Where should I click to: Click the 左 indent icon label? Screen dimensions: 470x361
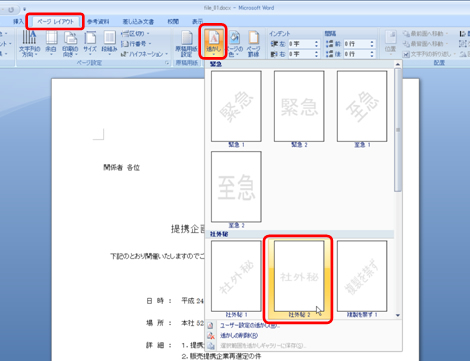(278, 44)
